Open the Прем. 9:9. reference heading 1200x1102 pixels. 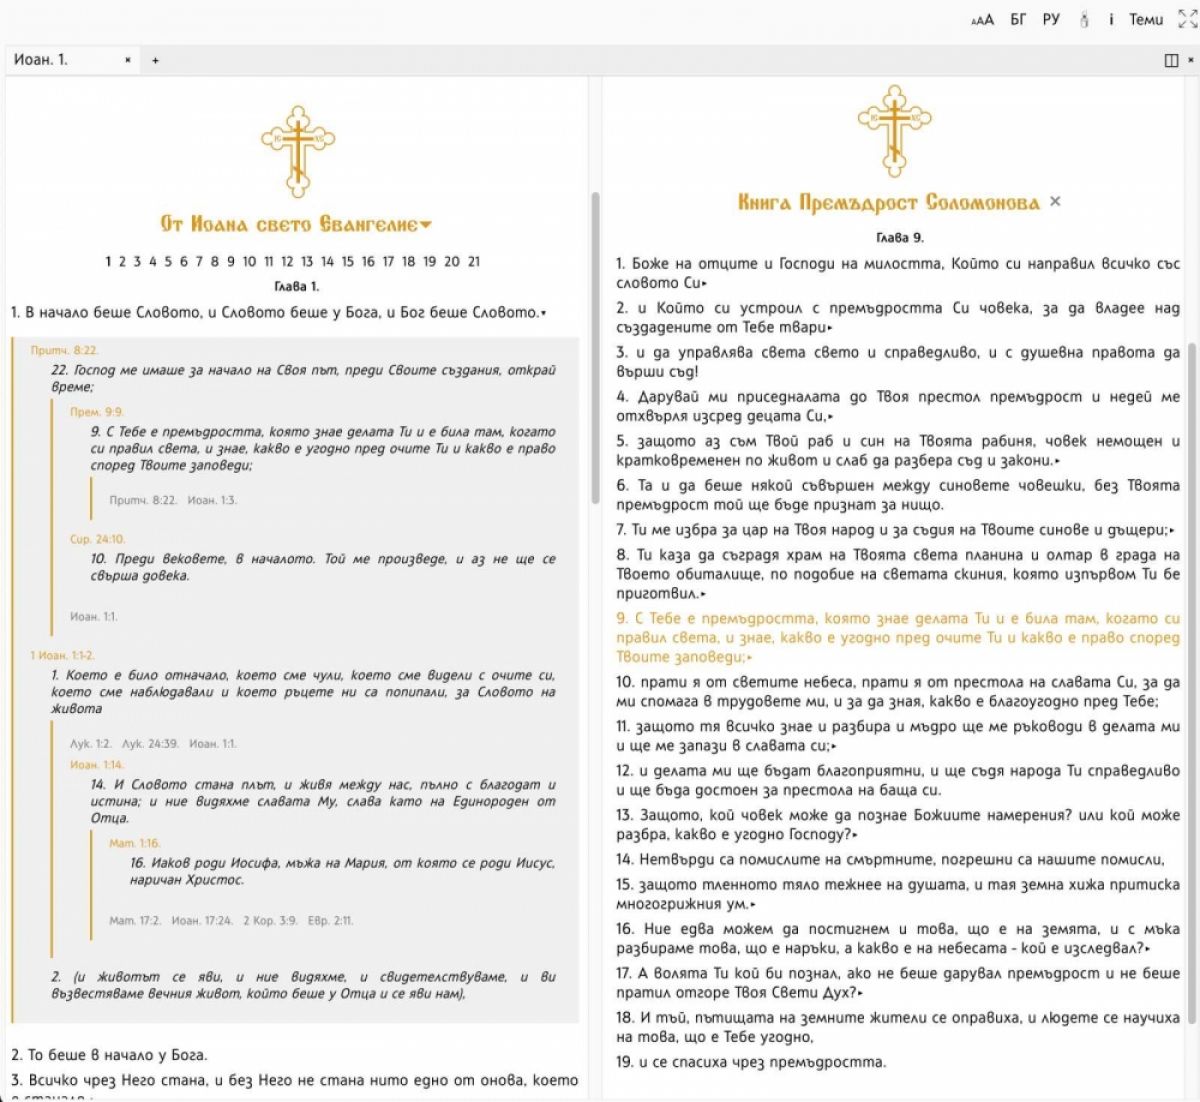[97, 412]
